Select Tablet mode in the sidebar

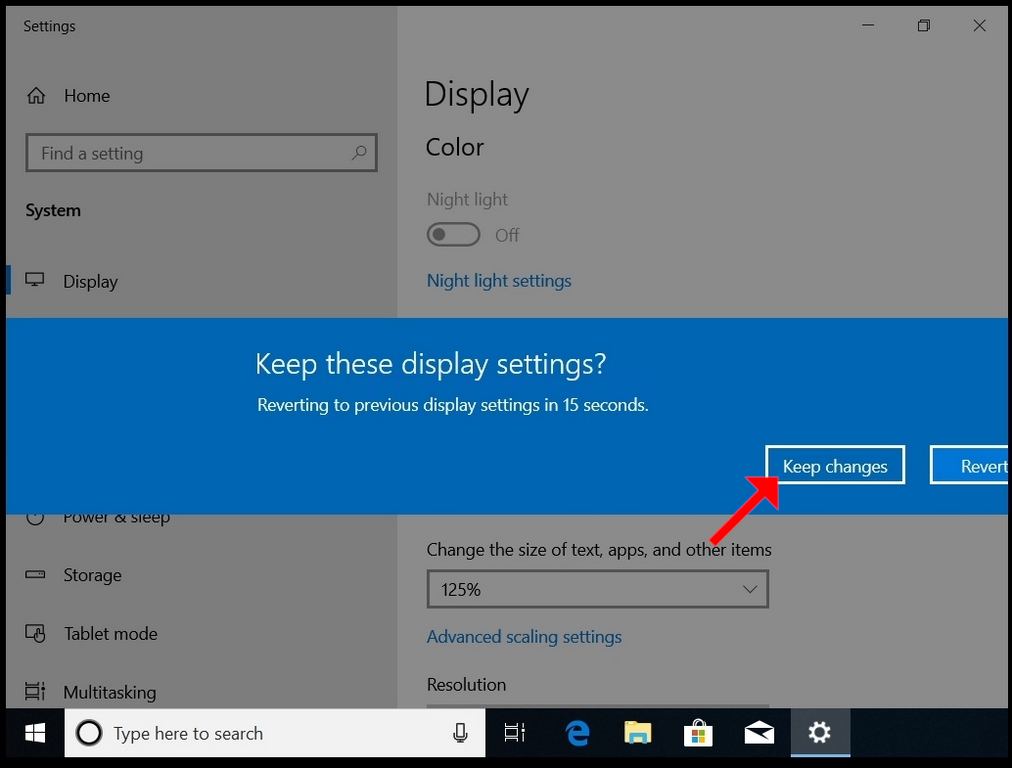[110, 634]
